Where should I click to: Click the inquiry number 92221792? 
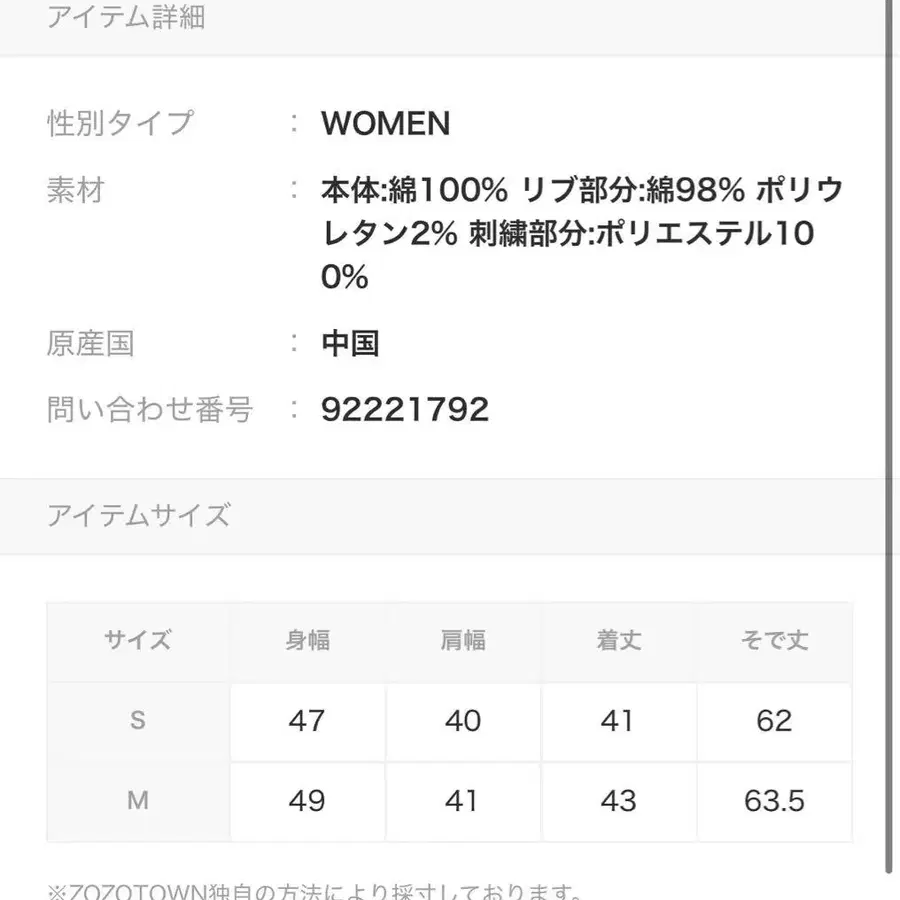click(405, 409)
